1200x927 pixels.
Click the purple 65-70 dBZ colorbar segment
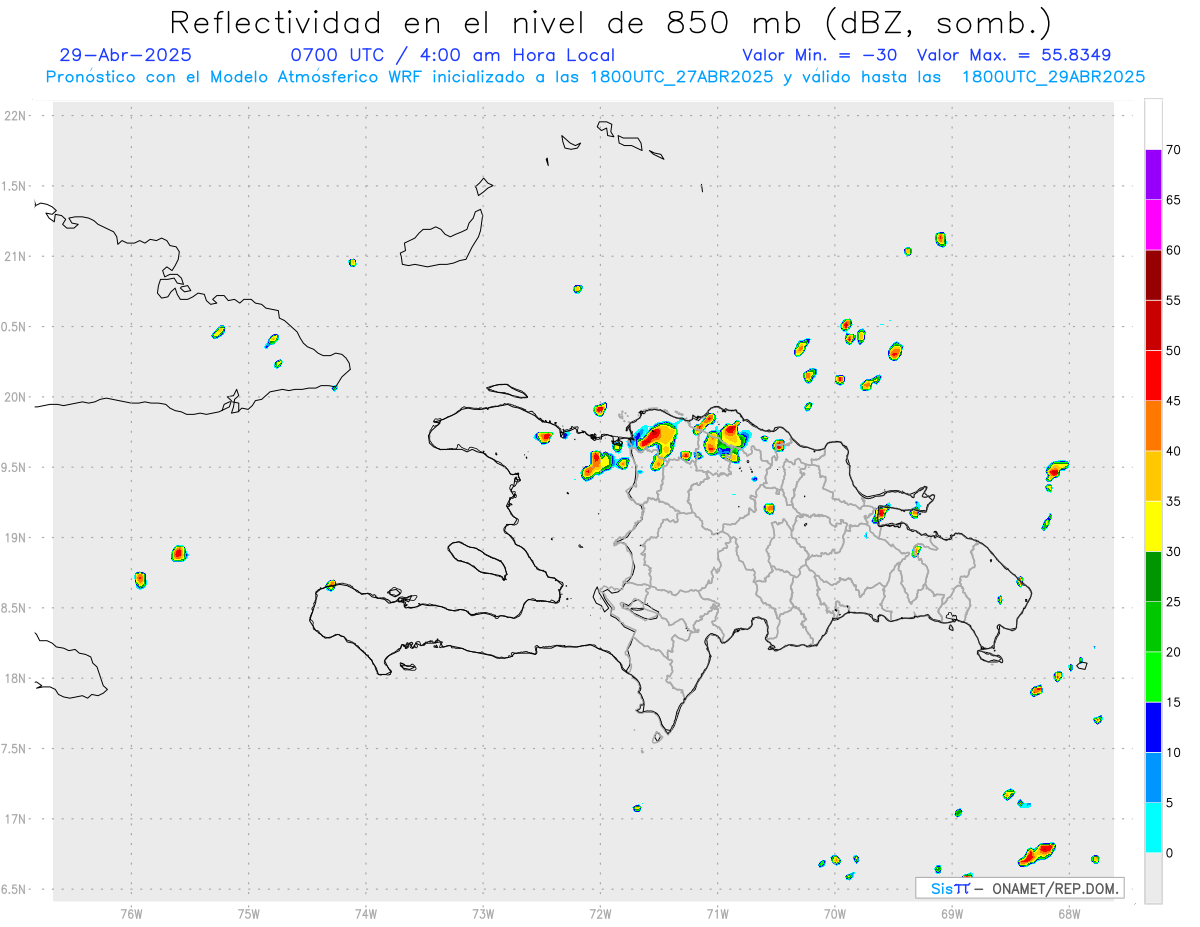[x=1153, y=175]
